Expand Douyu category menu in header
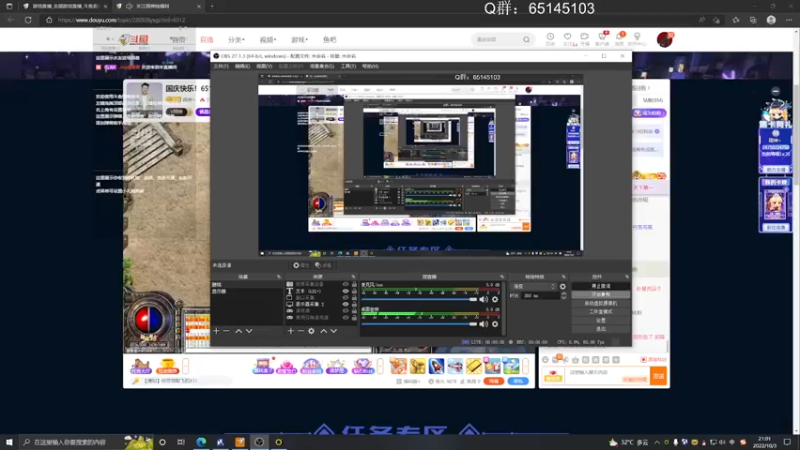Viewport: 800px width, 450px height. tap(236, 40)
